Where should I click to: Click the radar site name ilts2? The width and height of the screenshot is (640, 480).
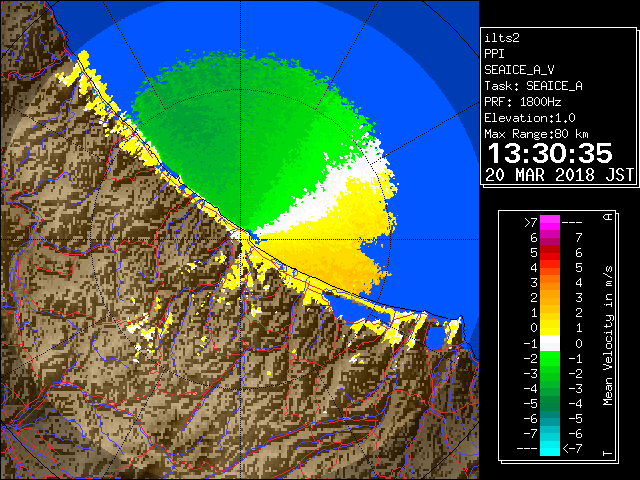[x=502, y=38]
